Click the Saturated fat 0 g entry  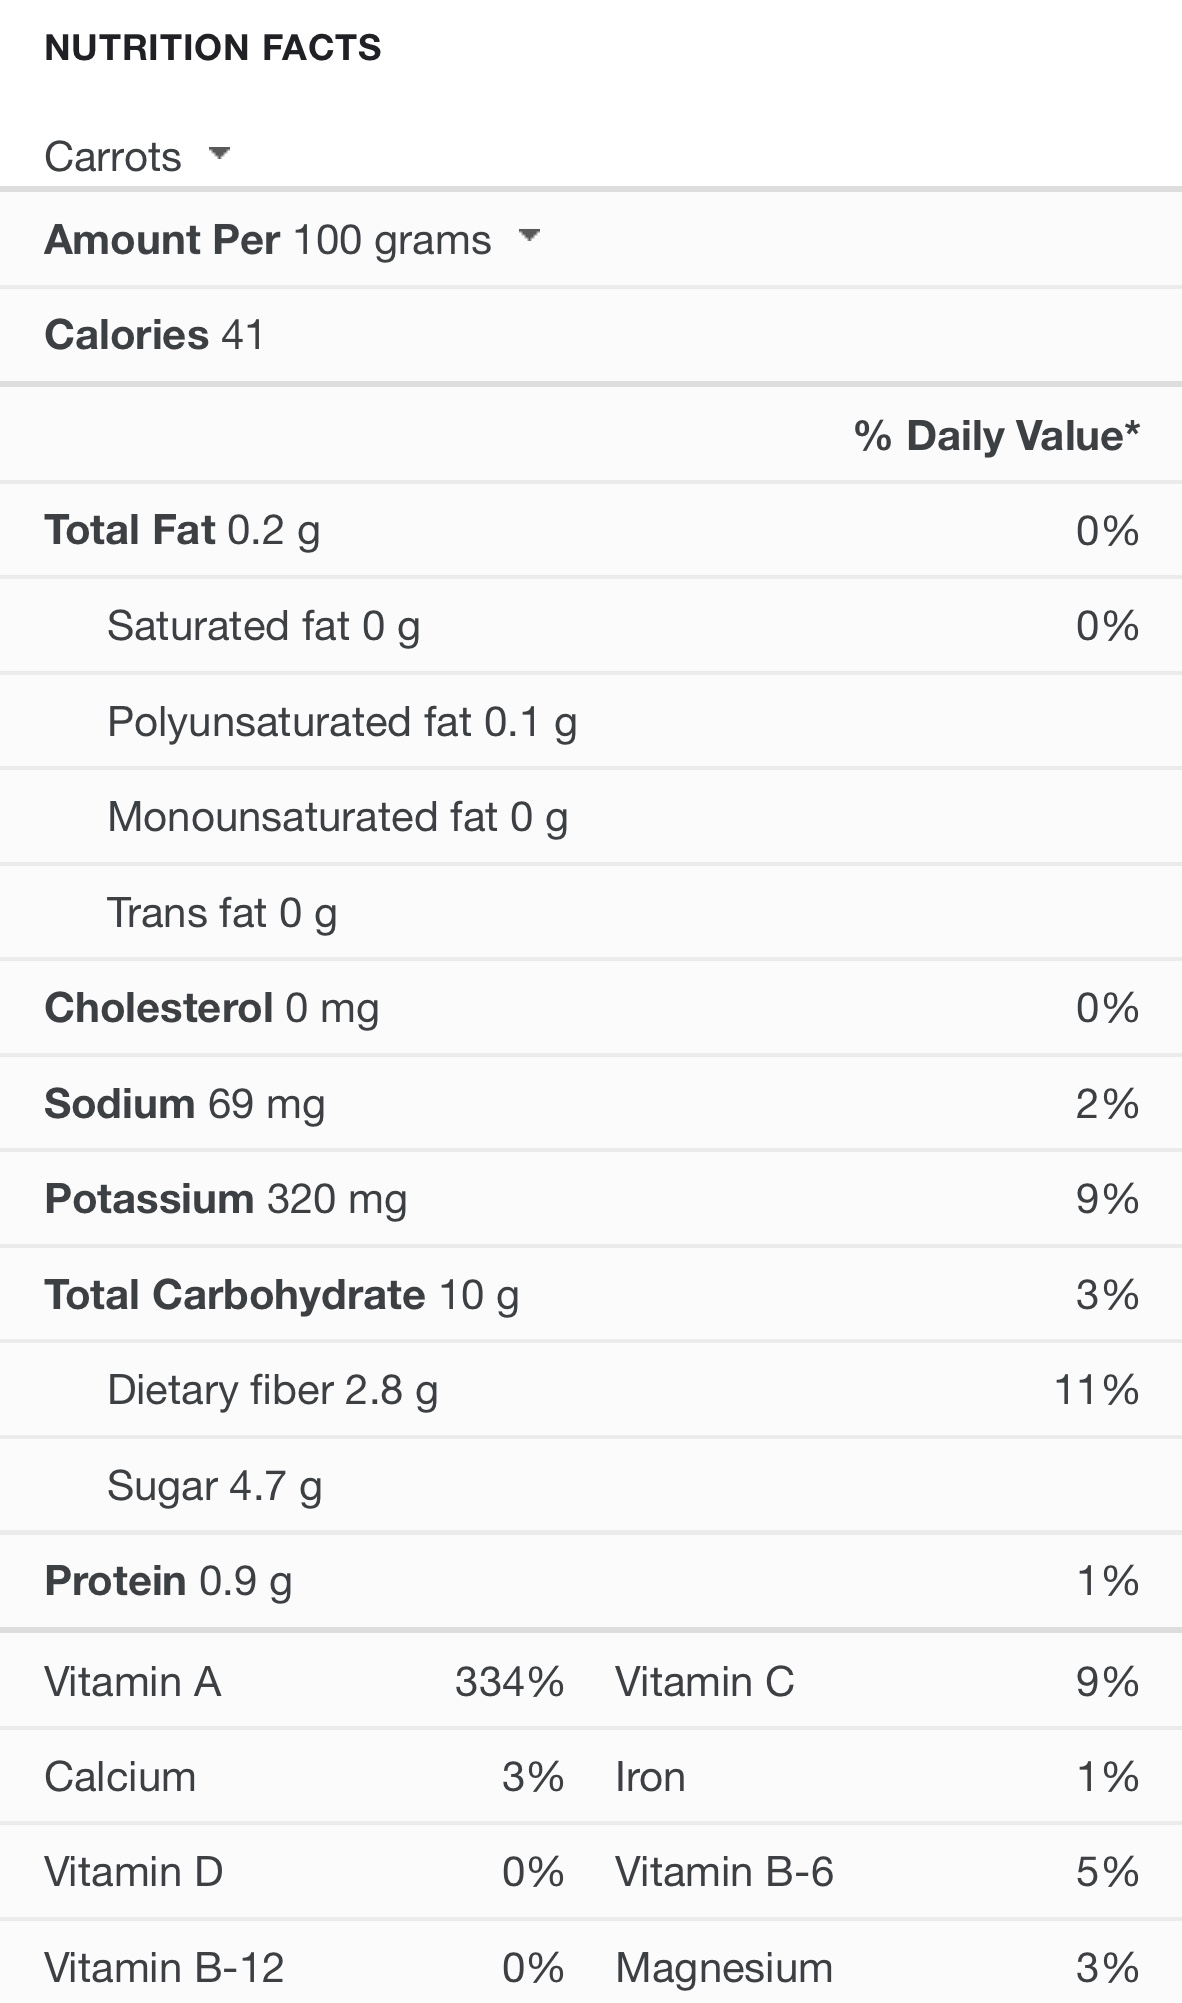tap(263, 627)
